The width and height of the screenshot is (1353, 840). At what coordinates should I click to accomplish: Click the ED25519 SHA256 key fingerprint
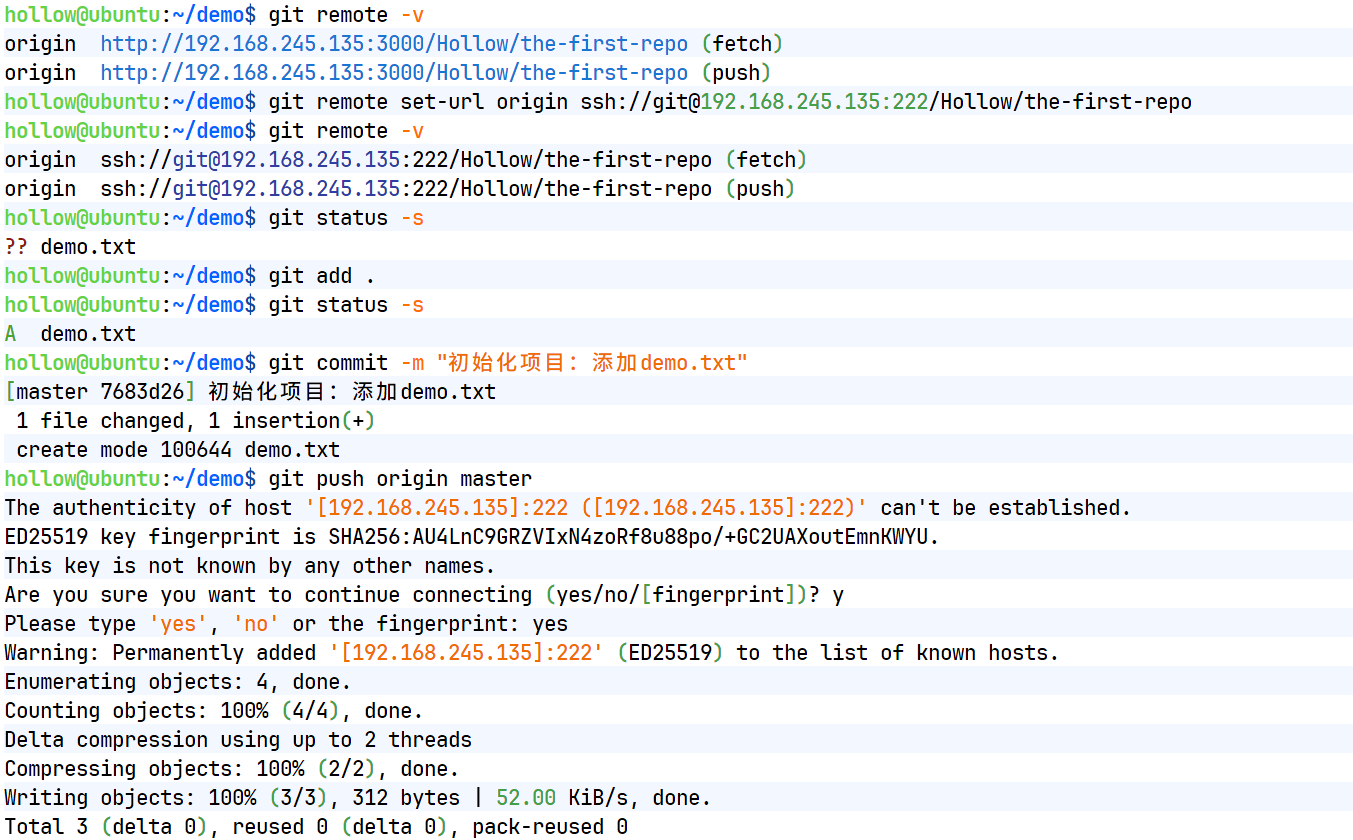[x=634, y=537]
